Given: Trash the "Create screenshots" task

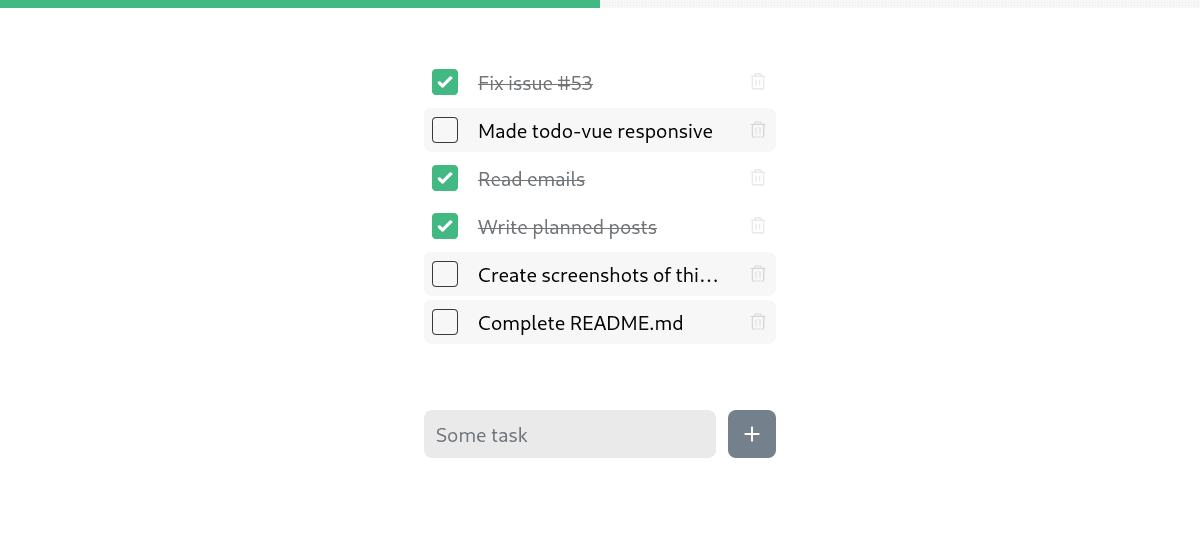Looking at the screenshot, I should point(758,274).
